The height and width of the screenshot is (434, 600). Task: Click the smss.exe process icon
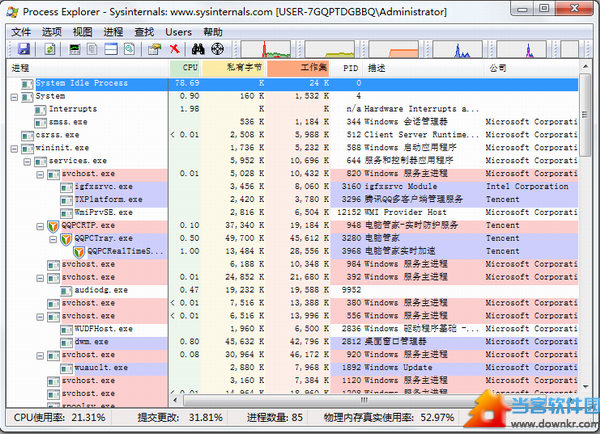click(40, 122)
